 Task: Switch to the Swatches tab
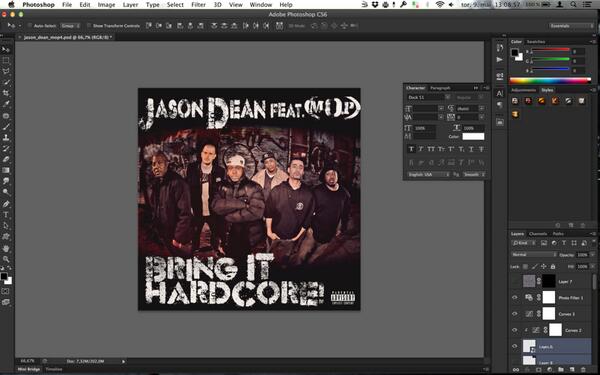click(x=536, y=42)
